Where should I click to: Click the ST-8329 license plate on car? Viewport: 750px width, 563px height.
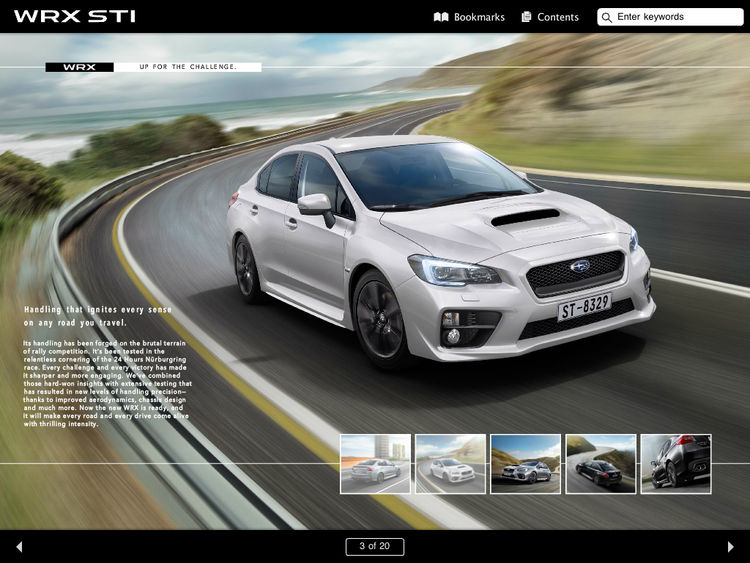coord(584,305)
